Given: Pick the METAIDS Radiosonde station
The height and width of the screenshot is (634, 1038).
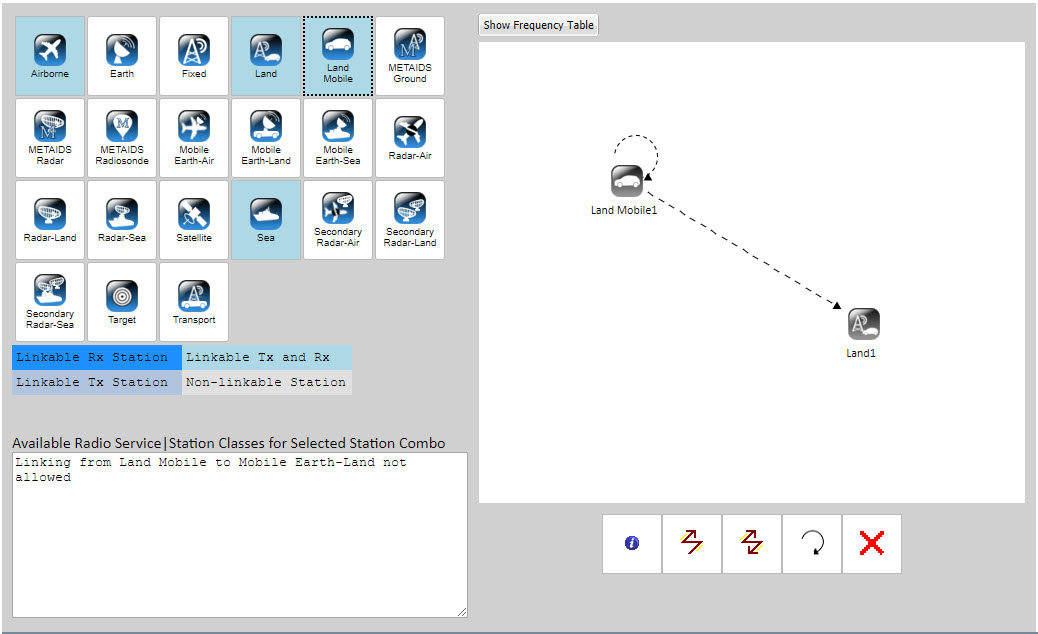Looking at the screenshot, I should click(x=122, y=138).
